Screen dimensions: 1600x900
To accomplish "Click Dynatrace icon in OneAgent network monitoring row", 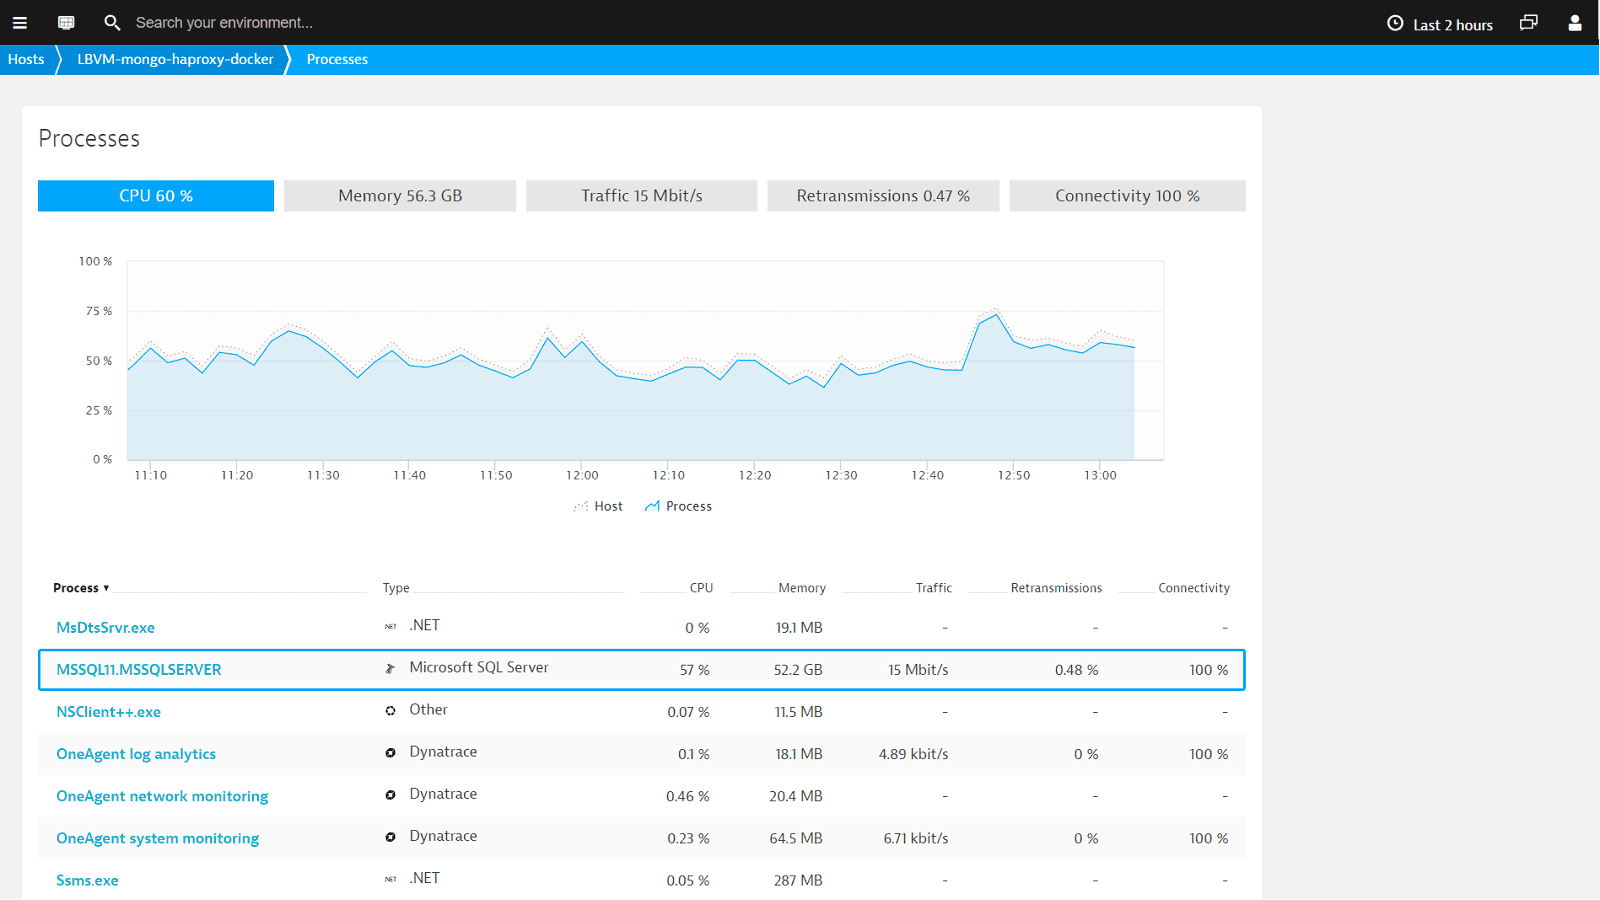I will pos(390,795).
